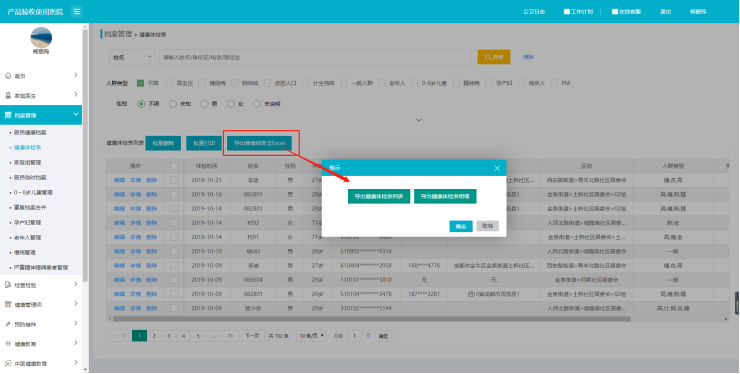Click the 预防接种 syringe icon in sidebar
740x374 pixels.
pos(8,324)
